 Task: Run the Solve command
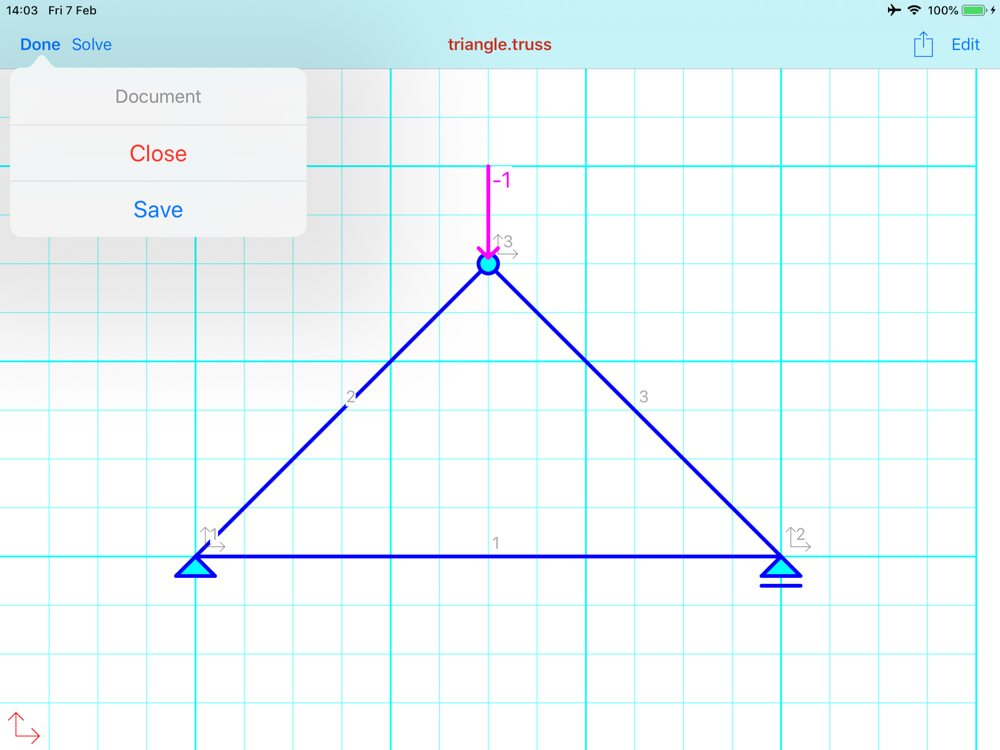tap(92, 45)
